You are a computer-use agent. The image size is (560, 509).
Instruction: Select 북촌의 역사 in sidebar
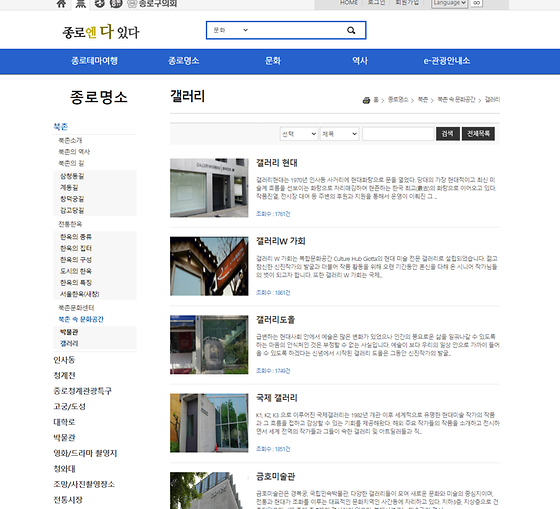click(x=74, y=152)
